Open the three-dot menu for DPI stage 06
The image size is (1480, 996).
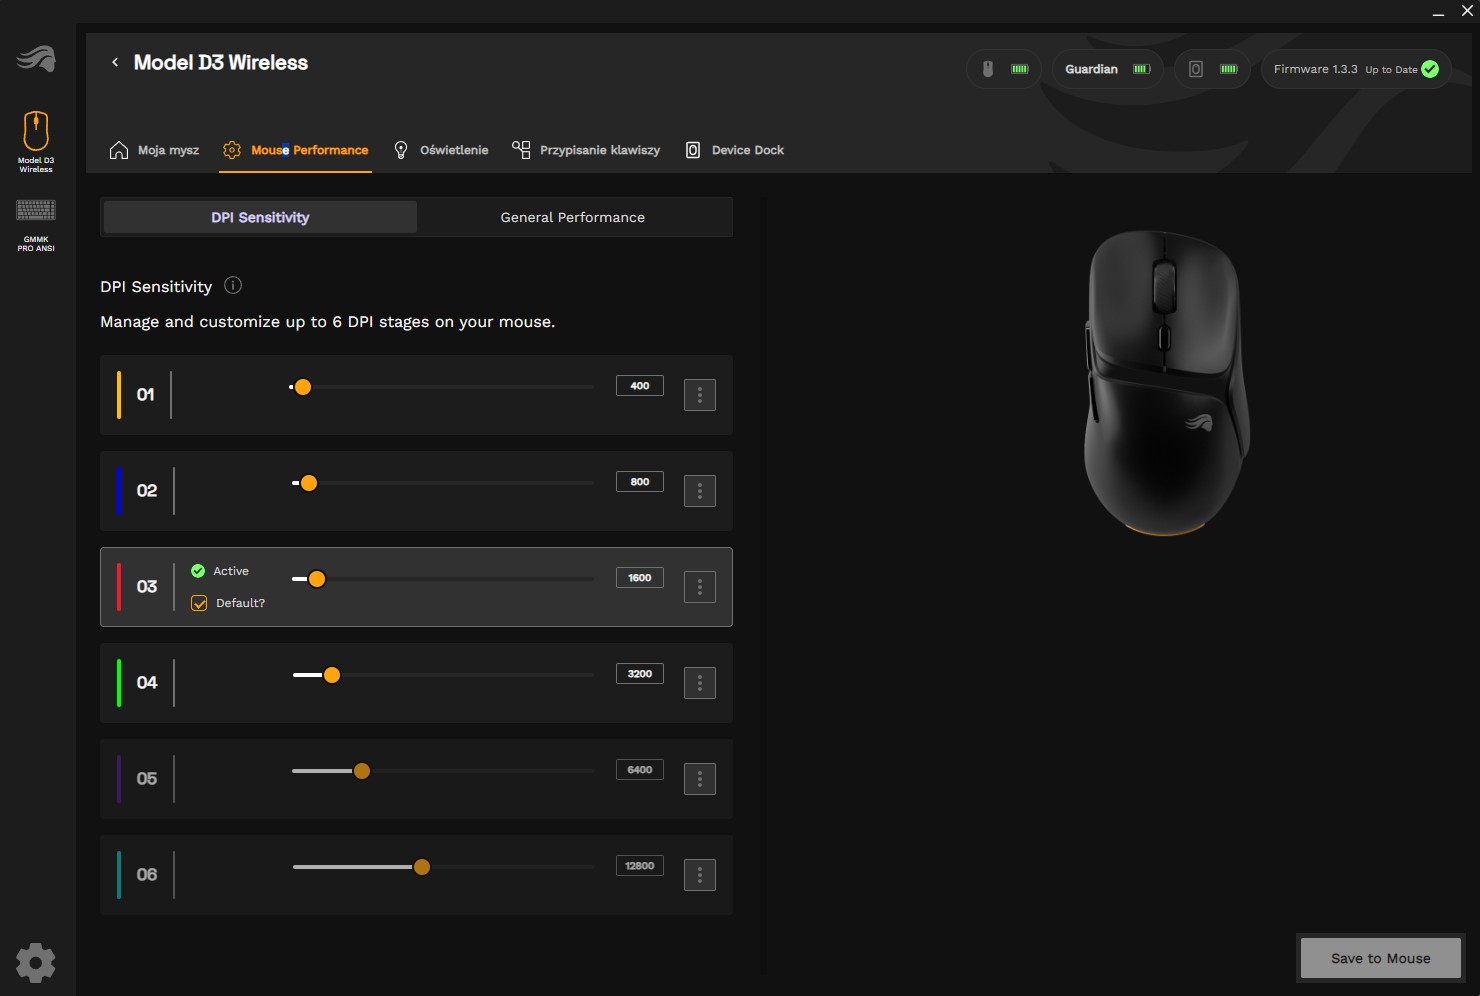pos(699,875)
